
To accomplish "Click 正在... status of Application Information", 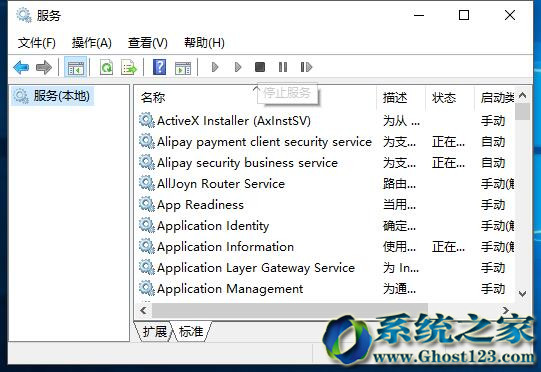I will pos(448,247).
